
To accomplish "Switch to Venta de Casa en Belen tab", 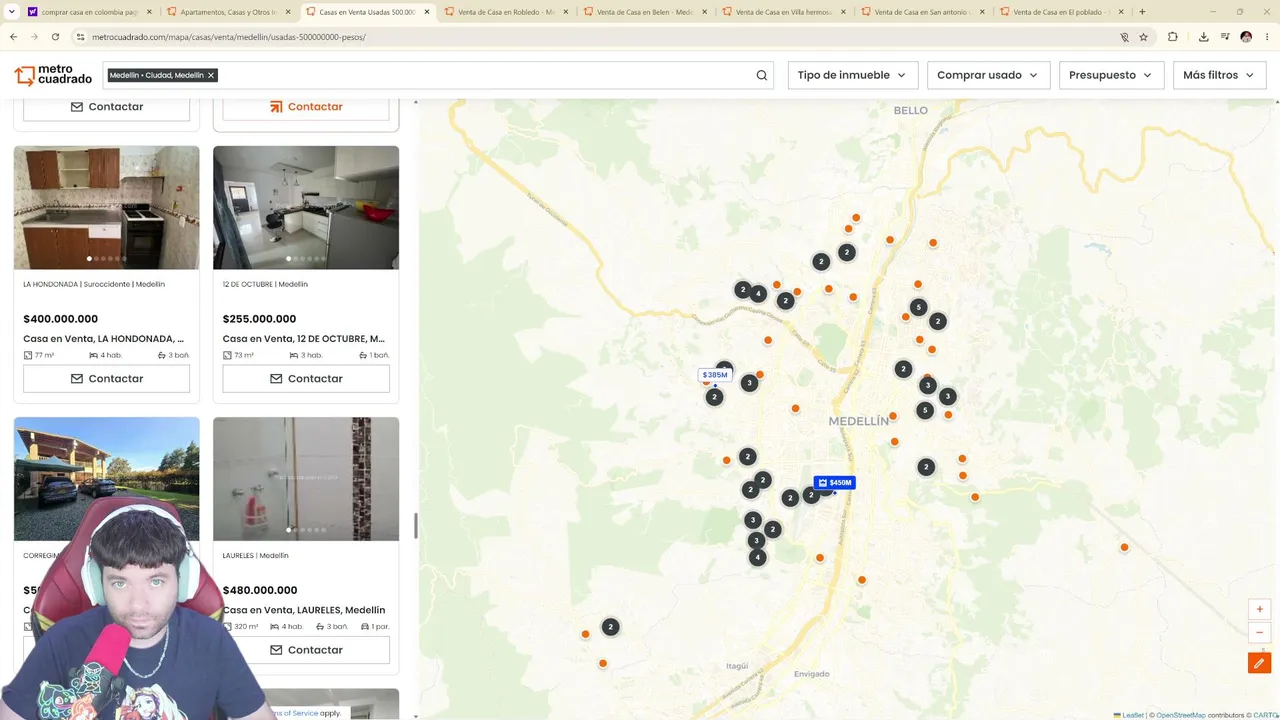I will (x=645, y=12).
